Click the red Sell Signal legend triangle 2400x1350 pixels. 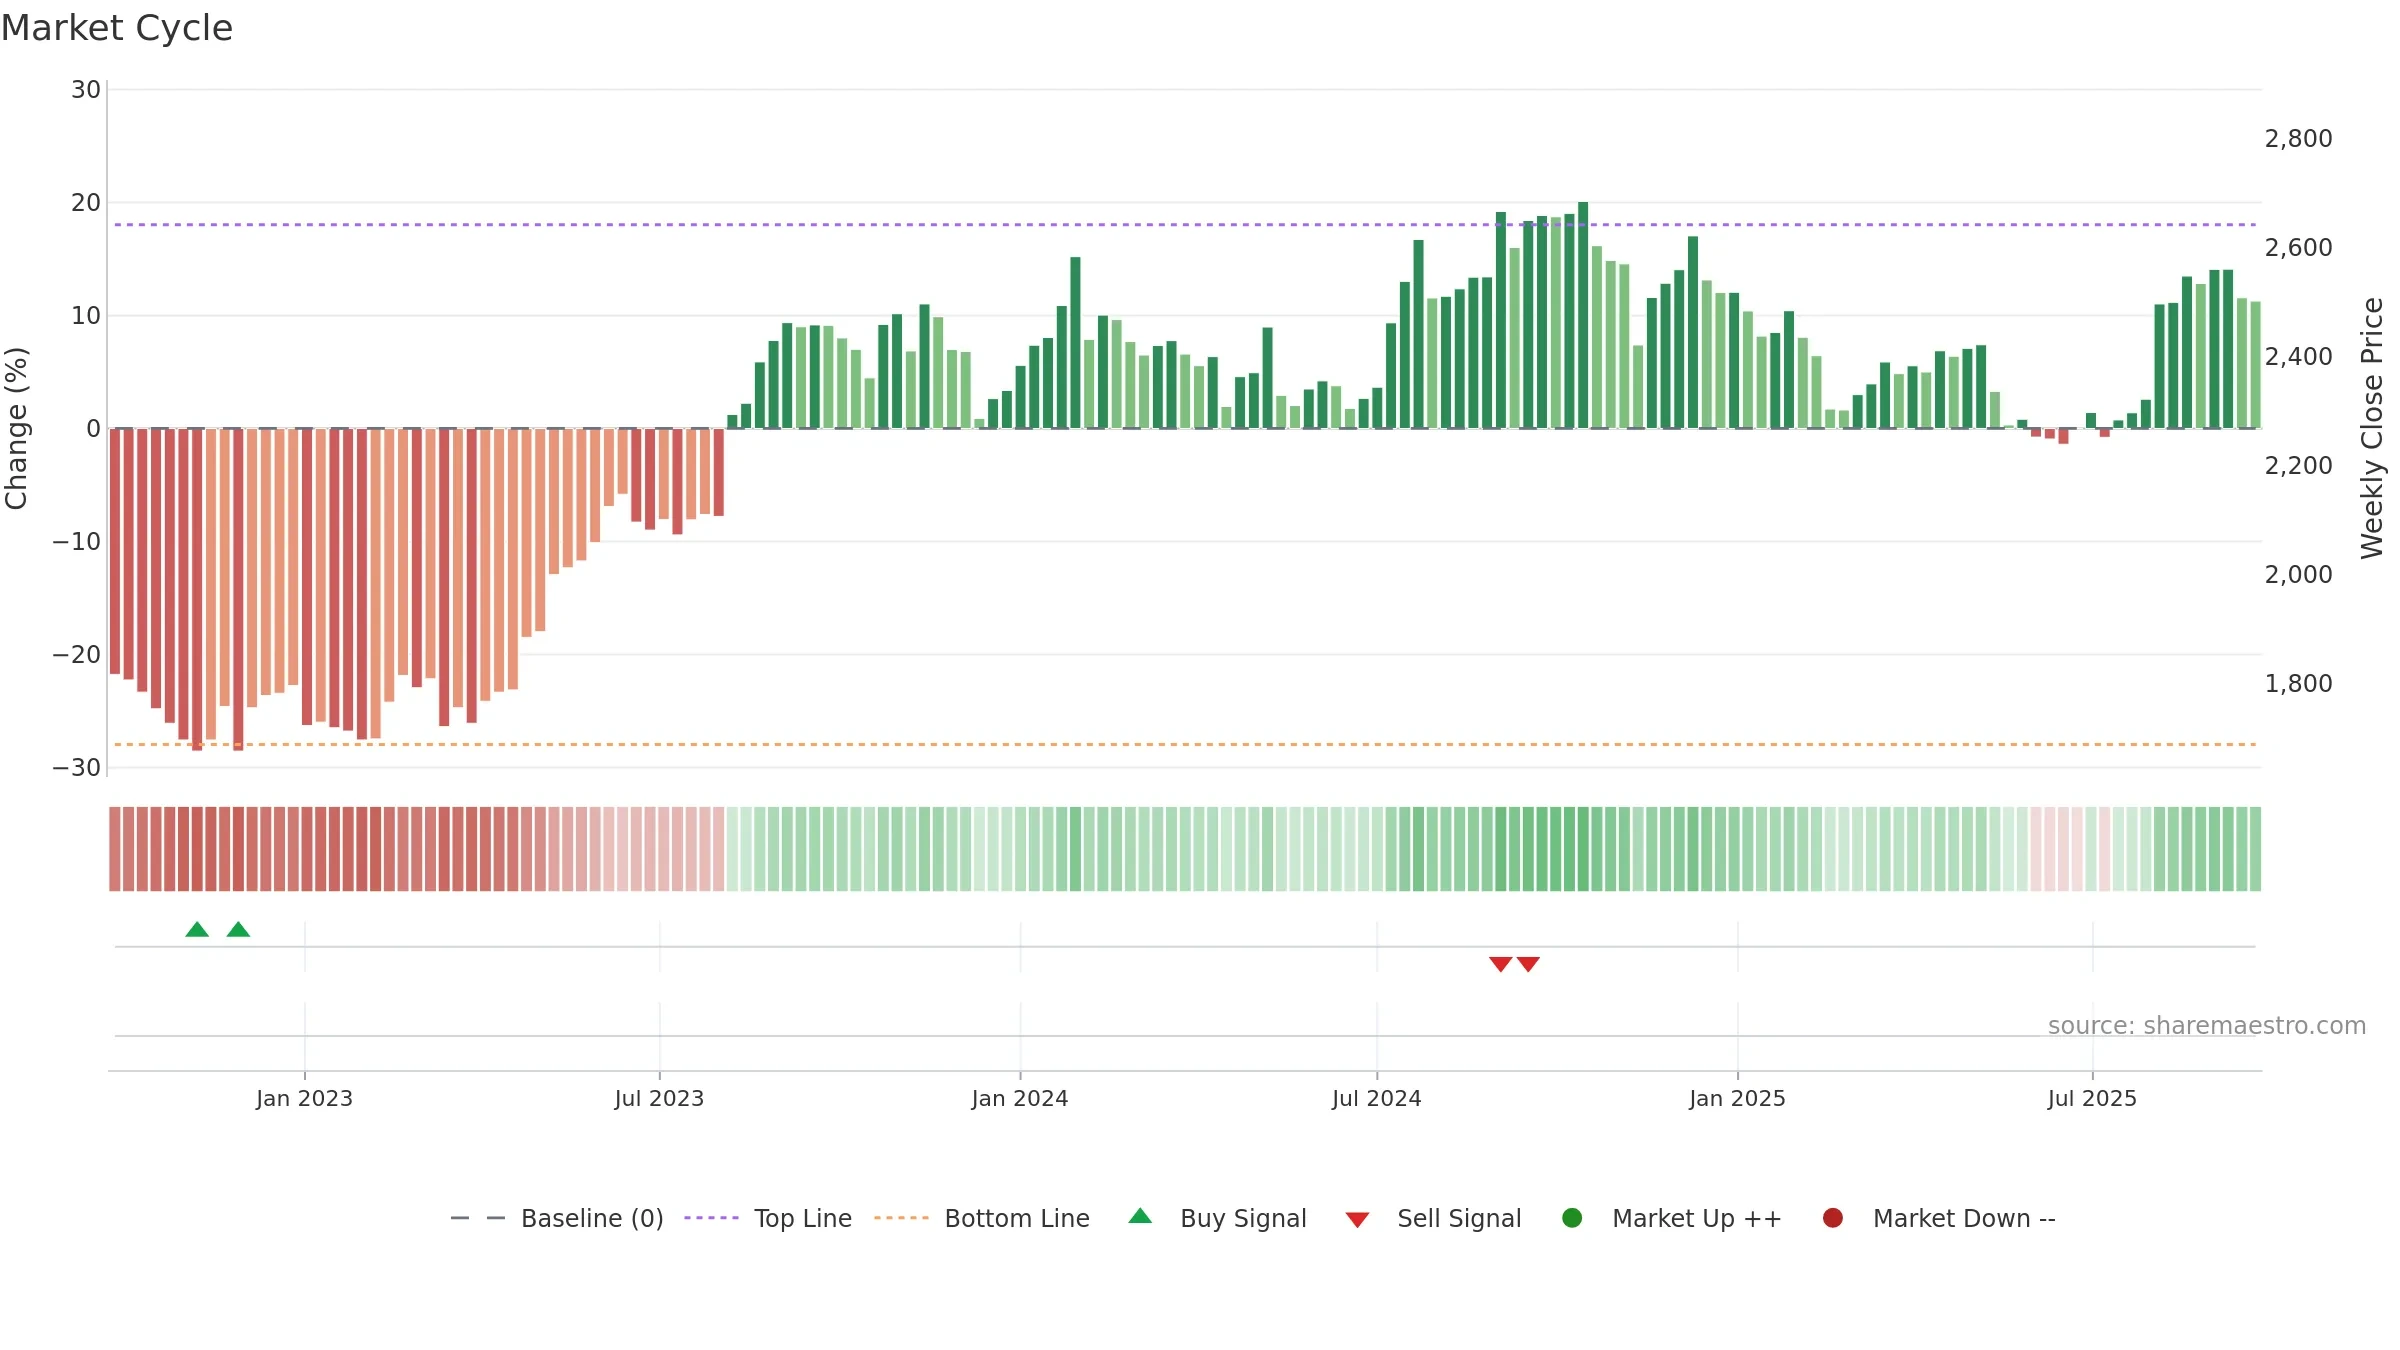[x=1357, y=1220]
